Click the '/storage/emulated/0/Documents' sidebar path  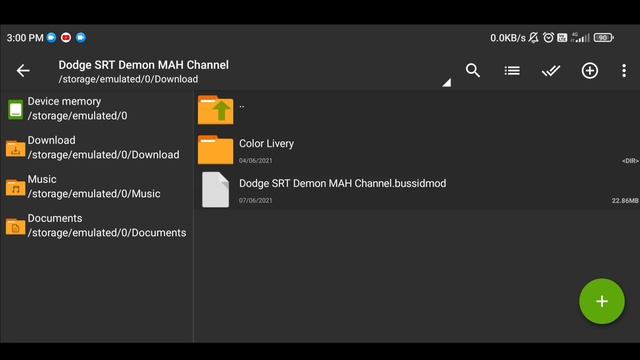(107, 233)
